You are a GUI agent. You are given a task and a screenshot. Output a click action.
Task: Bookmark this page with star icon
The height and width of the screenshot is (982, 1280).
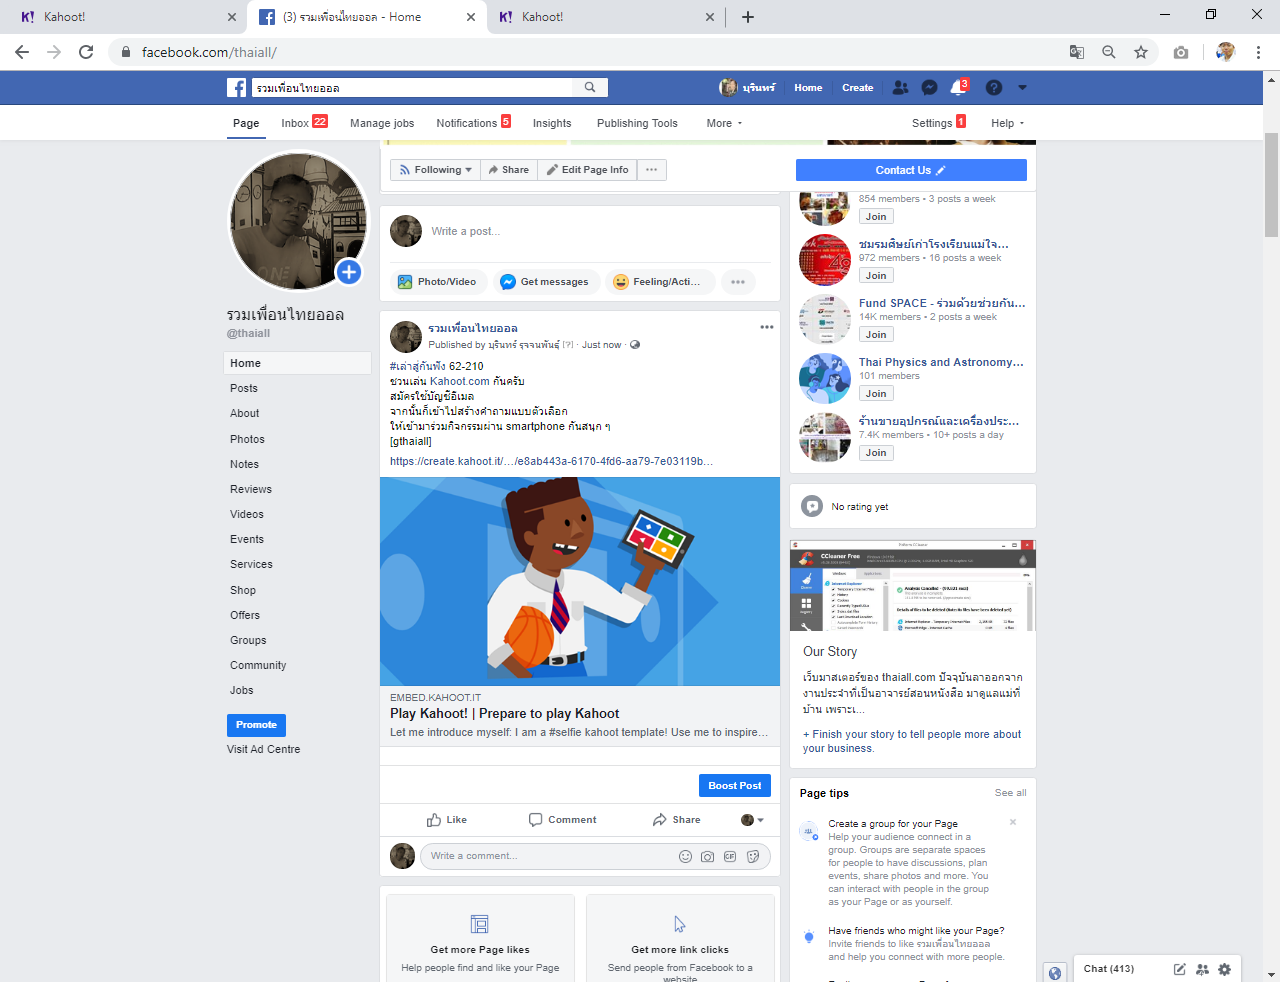(x=1141, y=52)
